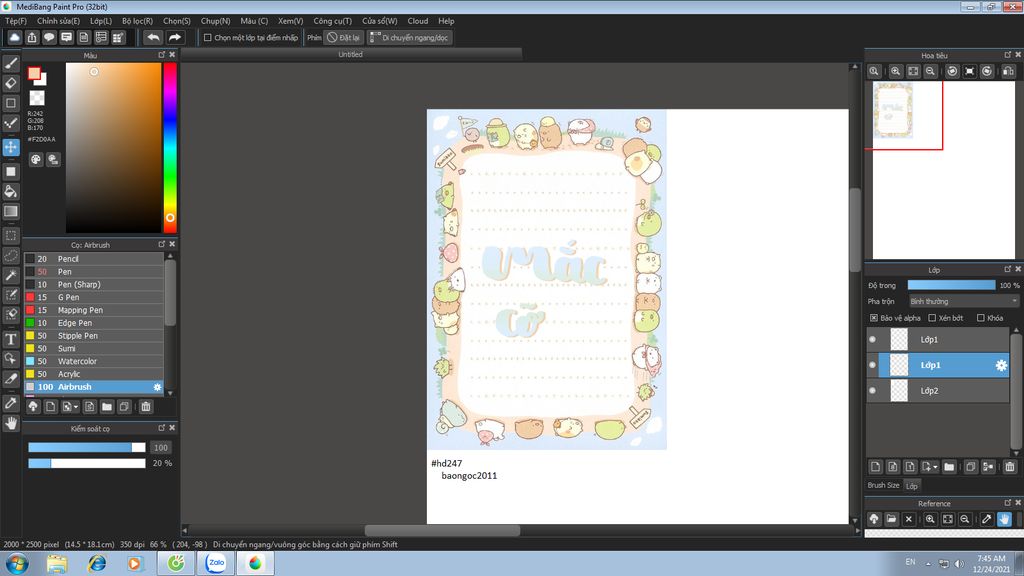The image size is (1024, 576).
Task: Toggle 'Bảo vệ alpha' checkbox
Action: tap(874, 318)
